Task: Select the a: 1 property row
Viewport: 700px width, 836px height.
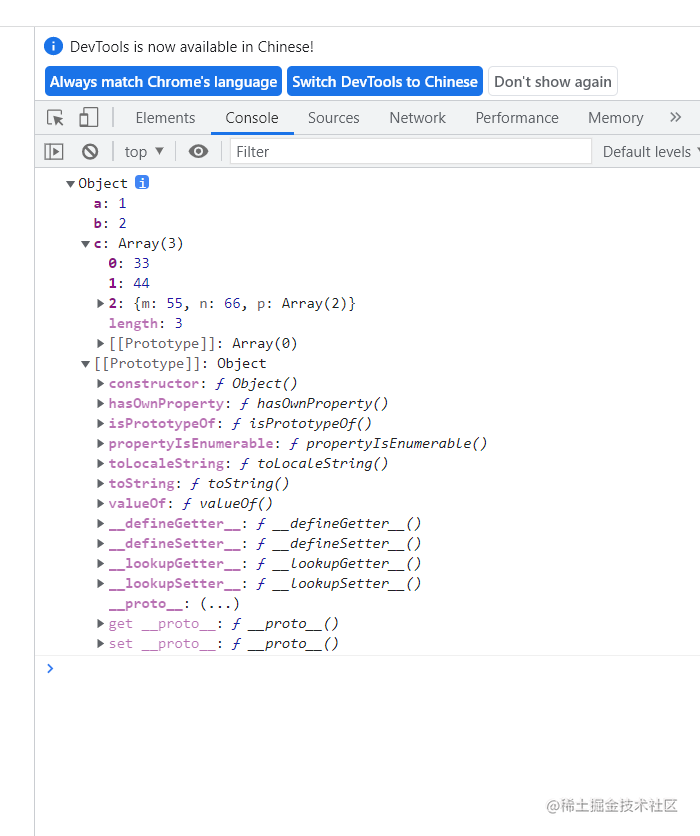Action: (110, 204)
